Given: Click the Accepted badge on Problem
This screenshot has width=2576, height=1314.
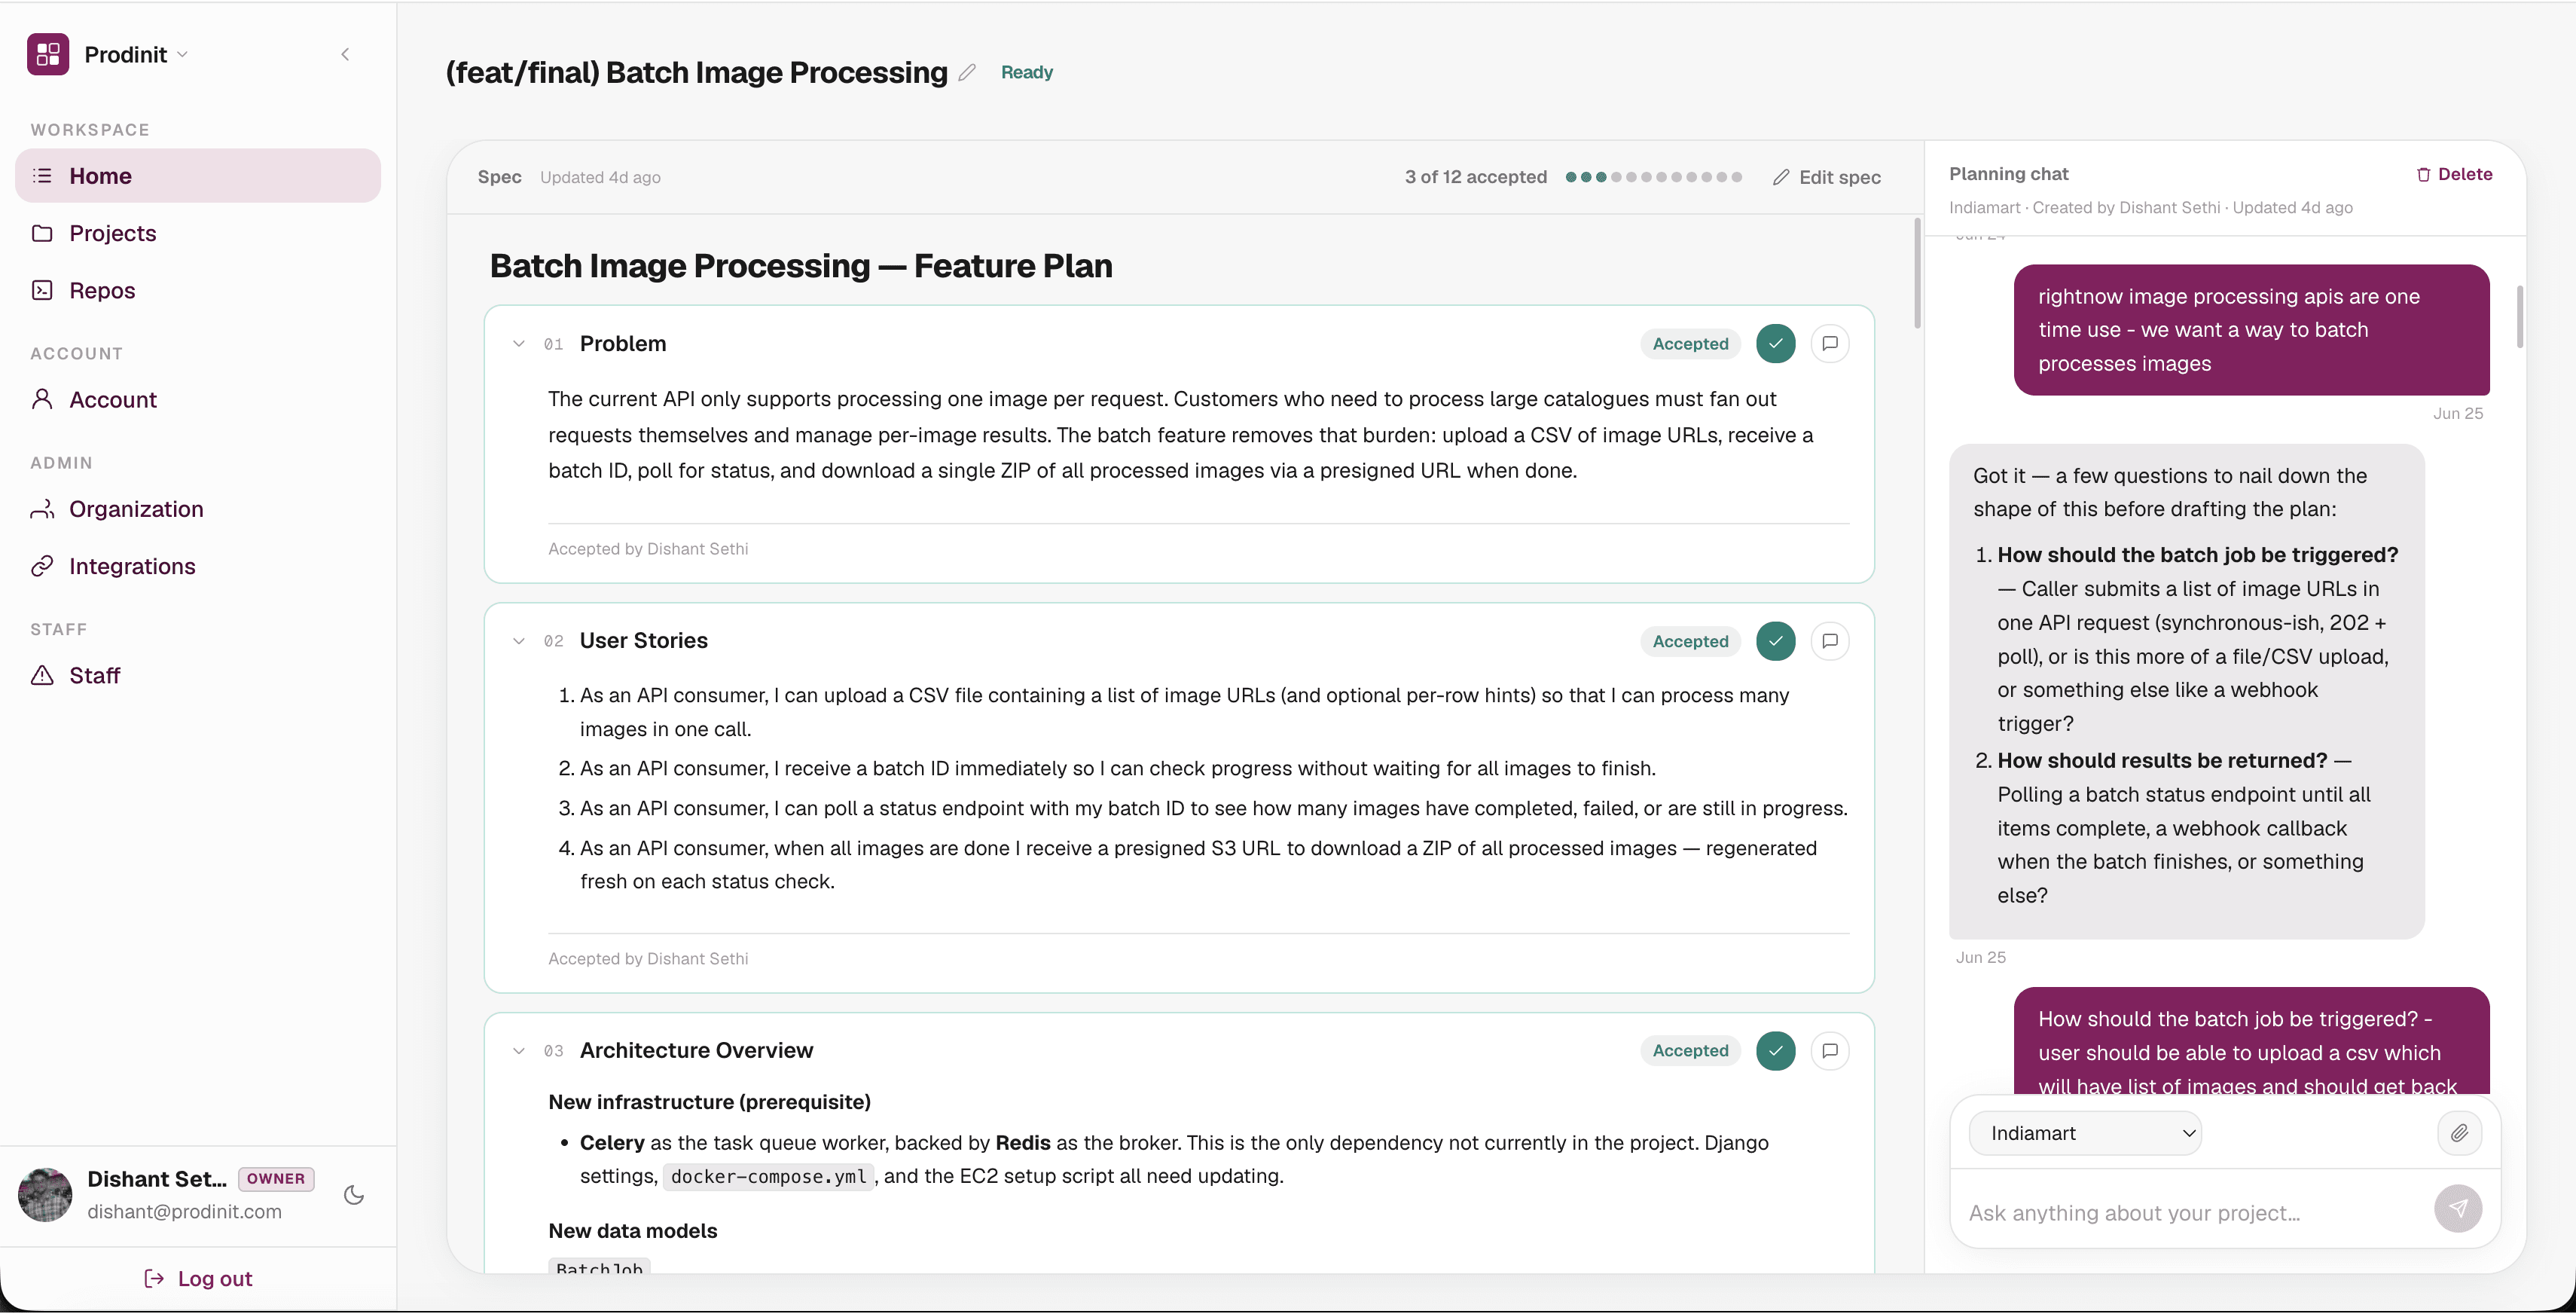Looking at the screenshot, I should (1690, 344).
